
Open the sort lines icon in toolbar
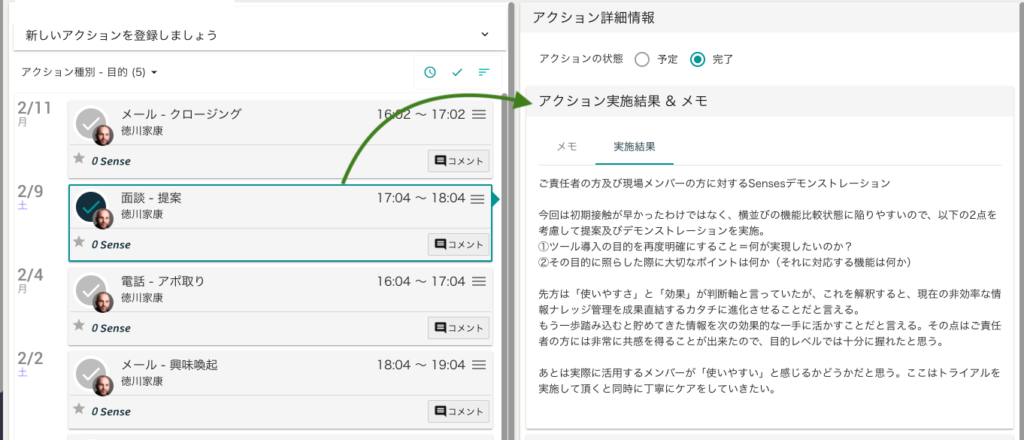[484, 72]
